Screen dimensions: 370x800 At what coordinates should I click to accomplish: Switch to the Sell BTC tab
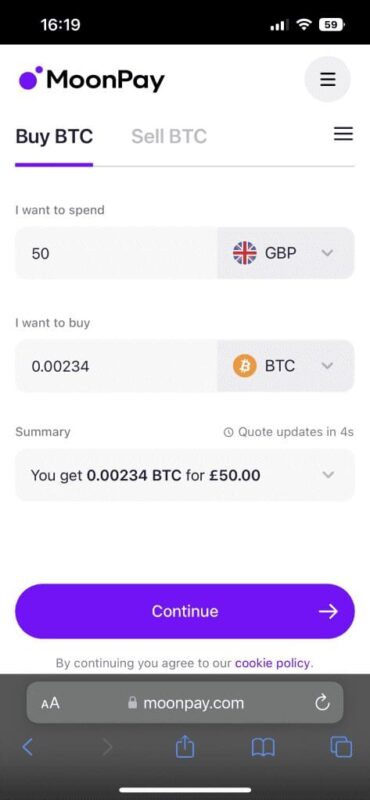pyautogui.click(x=169, y=136)
